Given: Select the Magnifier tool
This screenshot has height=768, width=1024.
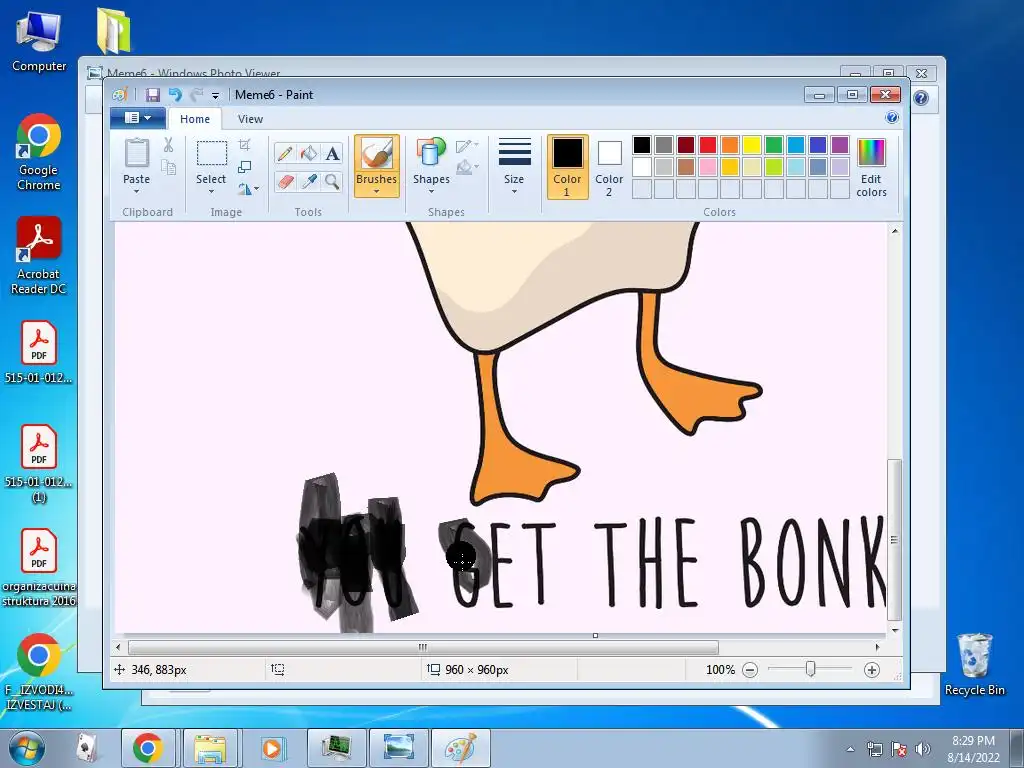Looking at the screenshot, I should coord(332,181).
